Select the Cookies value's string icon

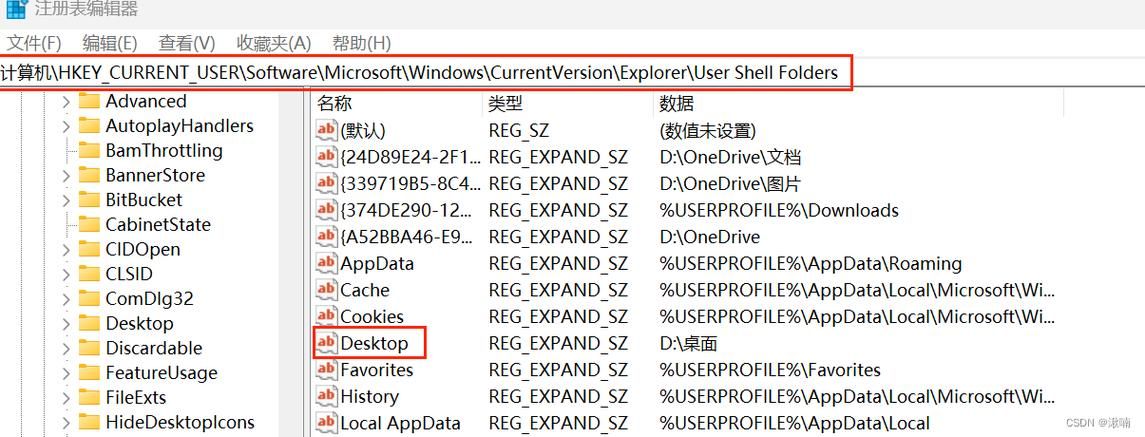click(326, 316)
